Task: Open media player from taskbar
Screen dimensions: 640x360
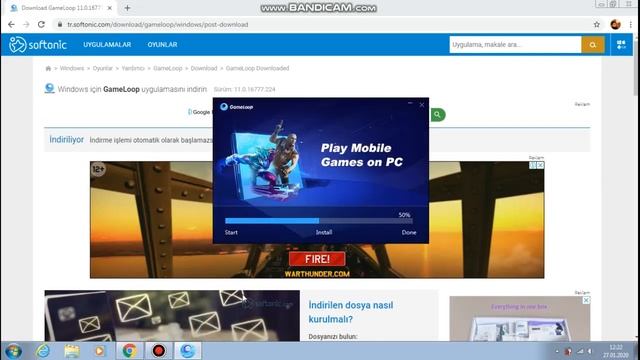Action: [100, 351]
